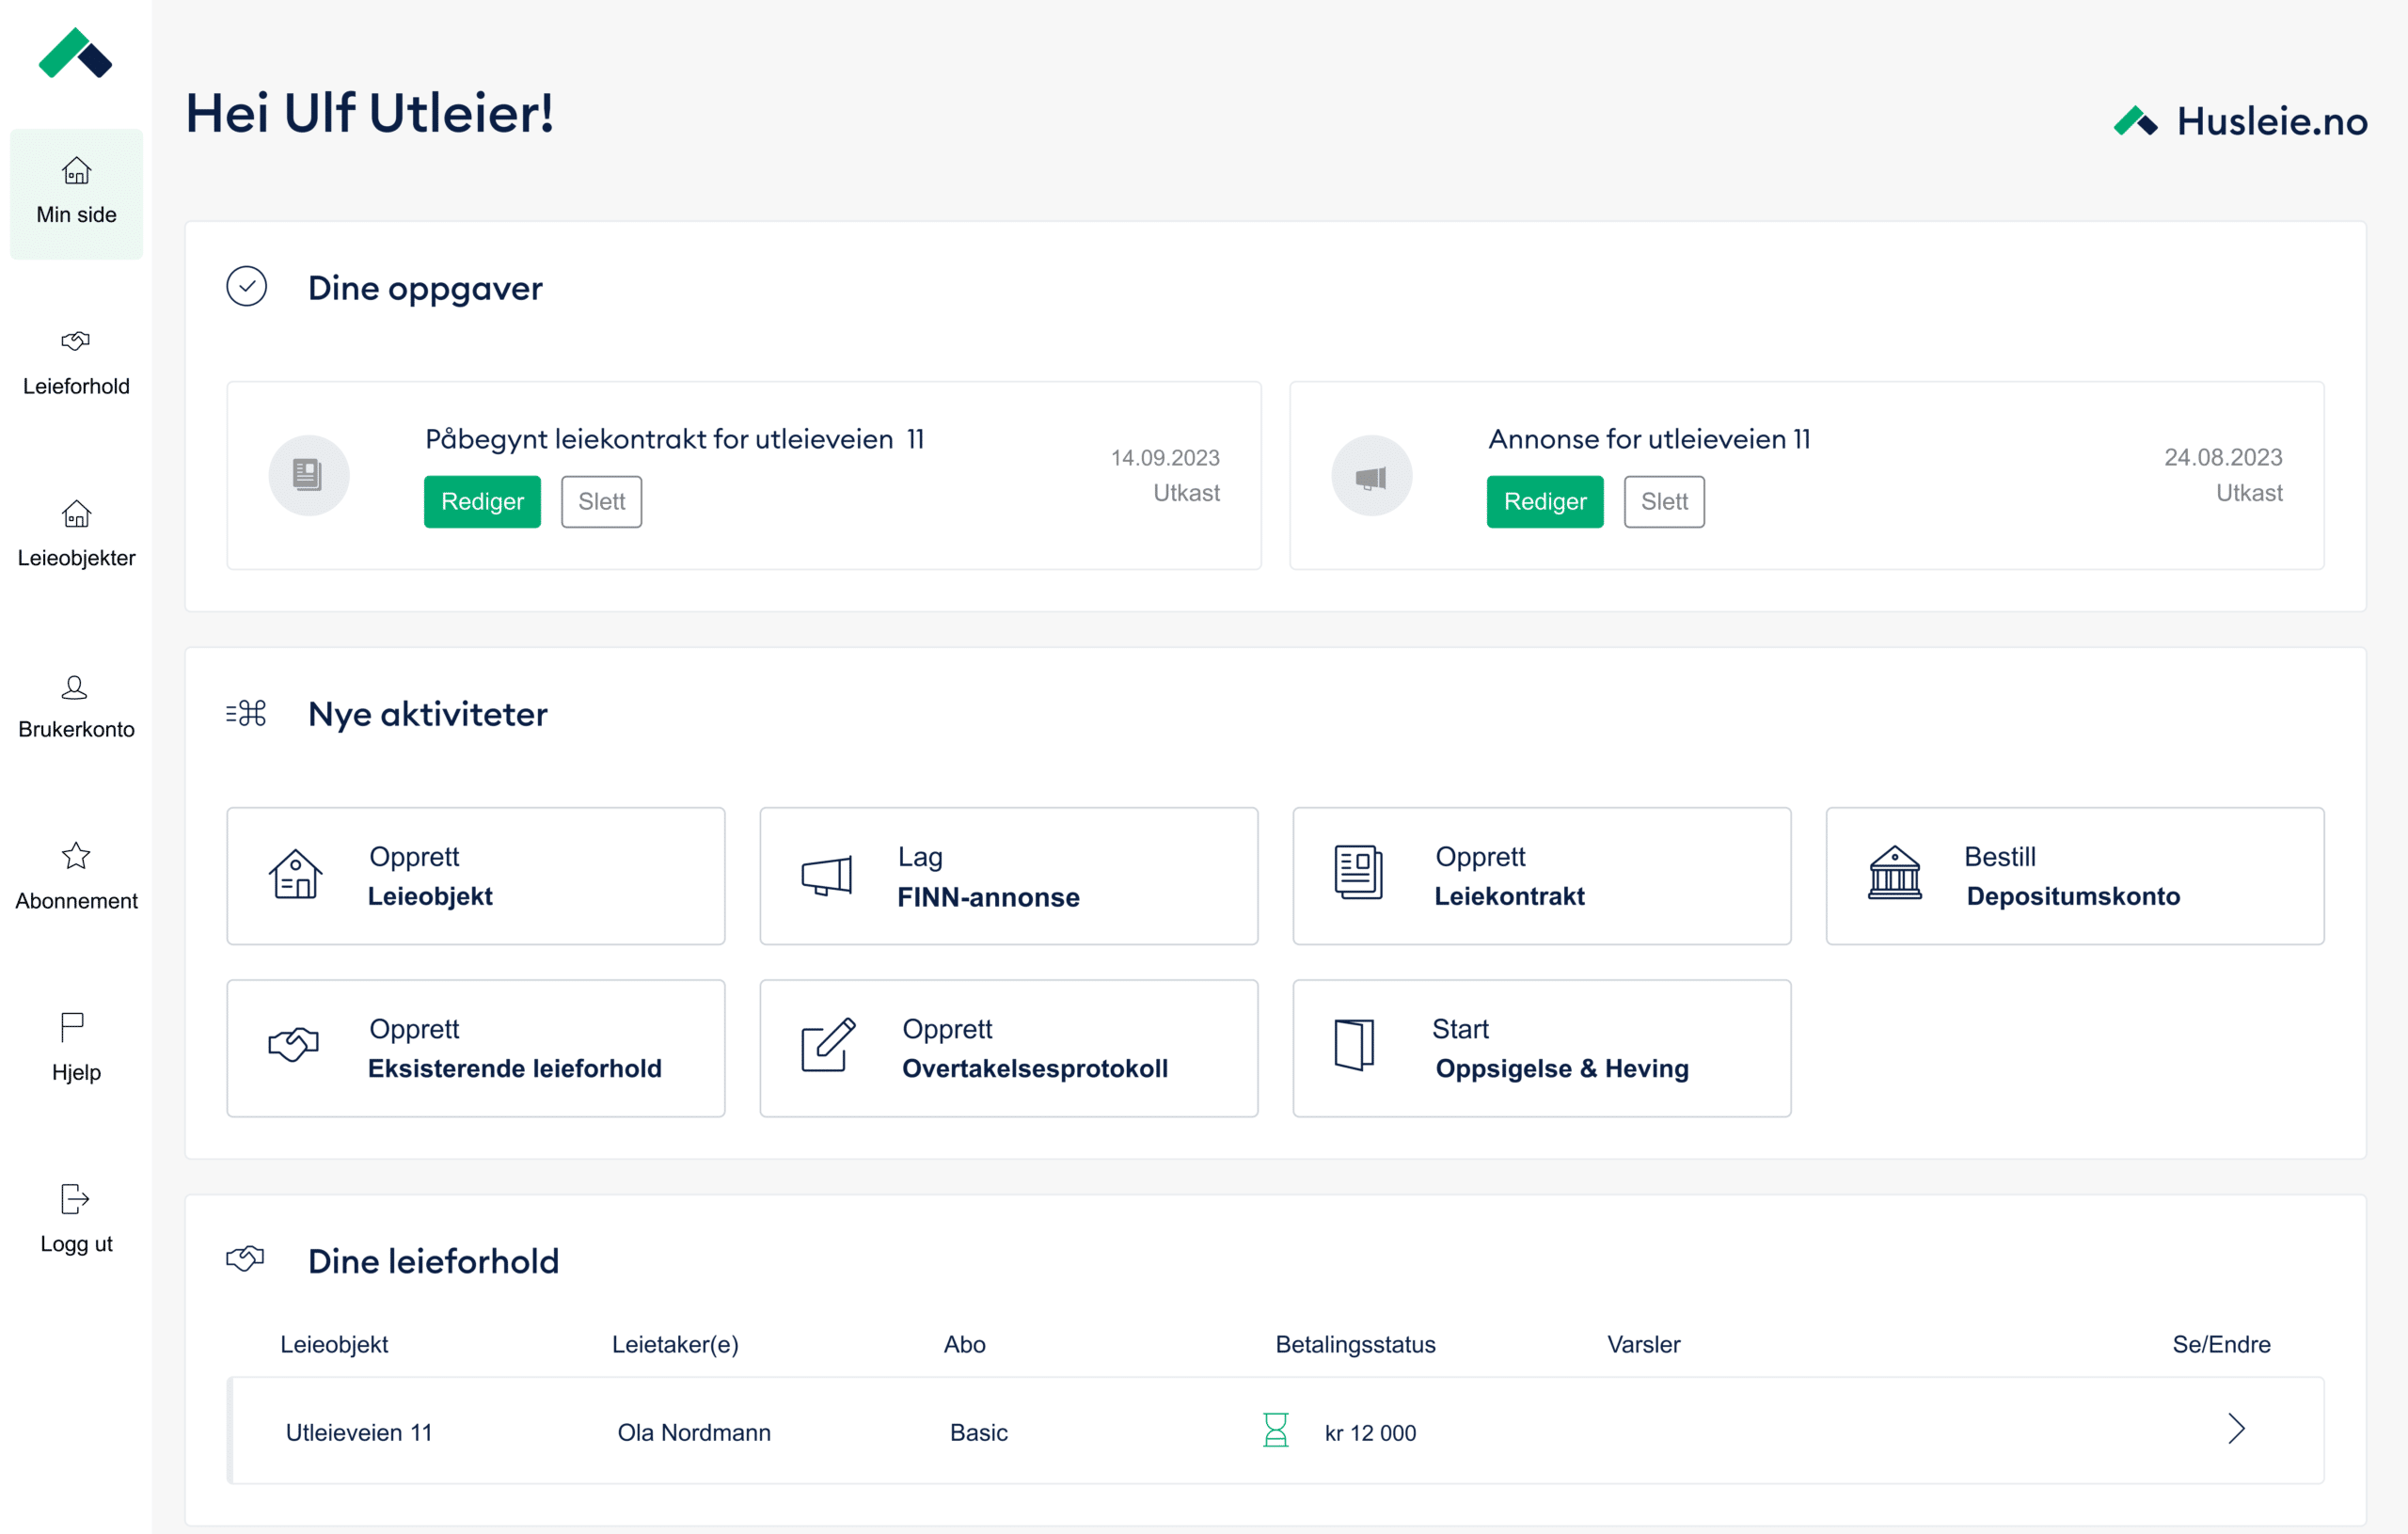Image resolution: width=2408 pixels, height=1534 pixels.
Task: Click megaphone icon of Annonse task
Action: point(1371,477)
